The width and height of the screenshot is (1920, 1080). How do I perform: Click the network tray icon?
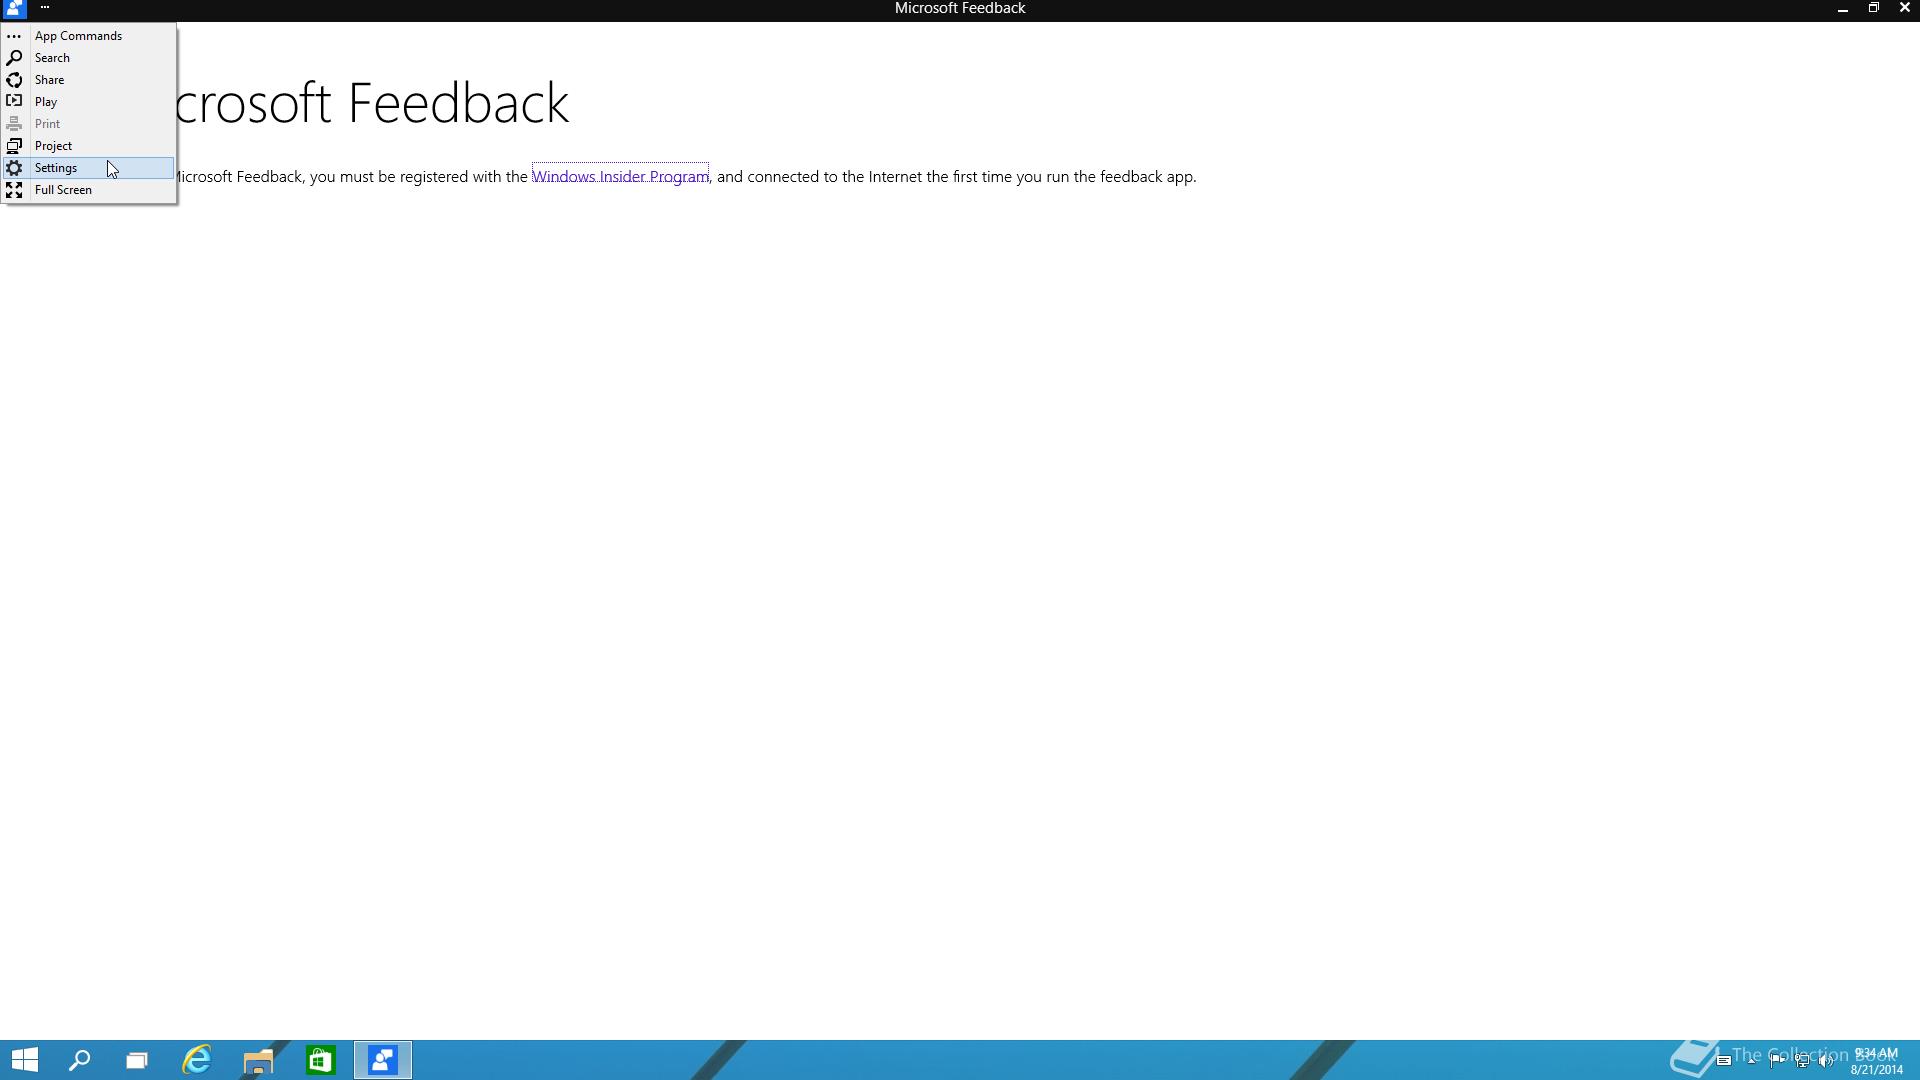click(1802, 1061)
